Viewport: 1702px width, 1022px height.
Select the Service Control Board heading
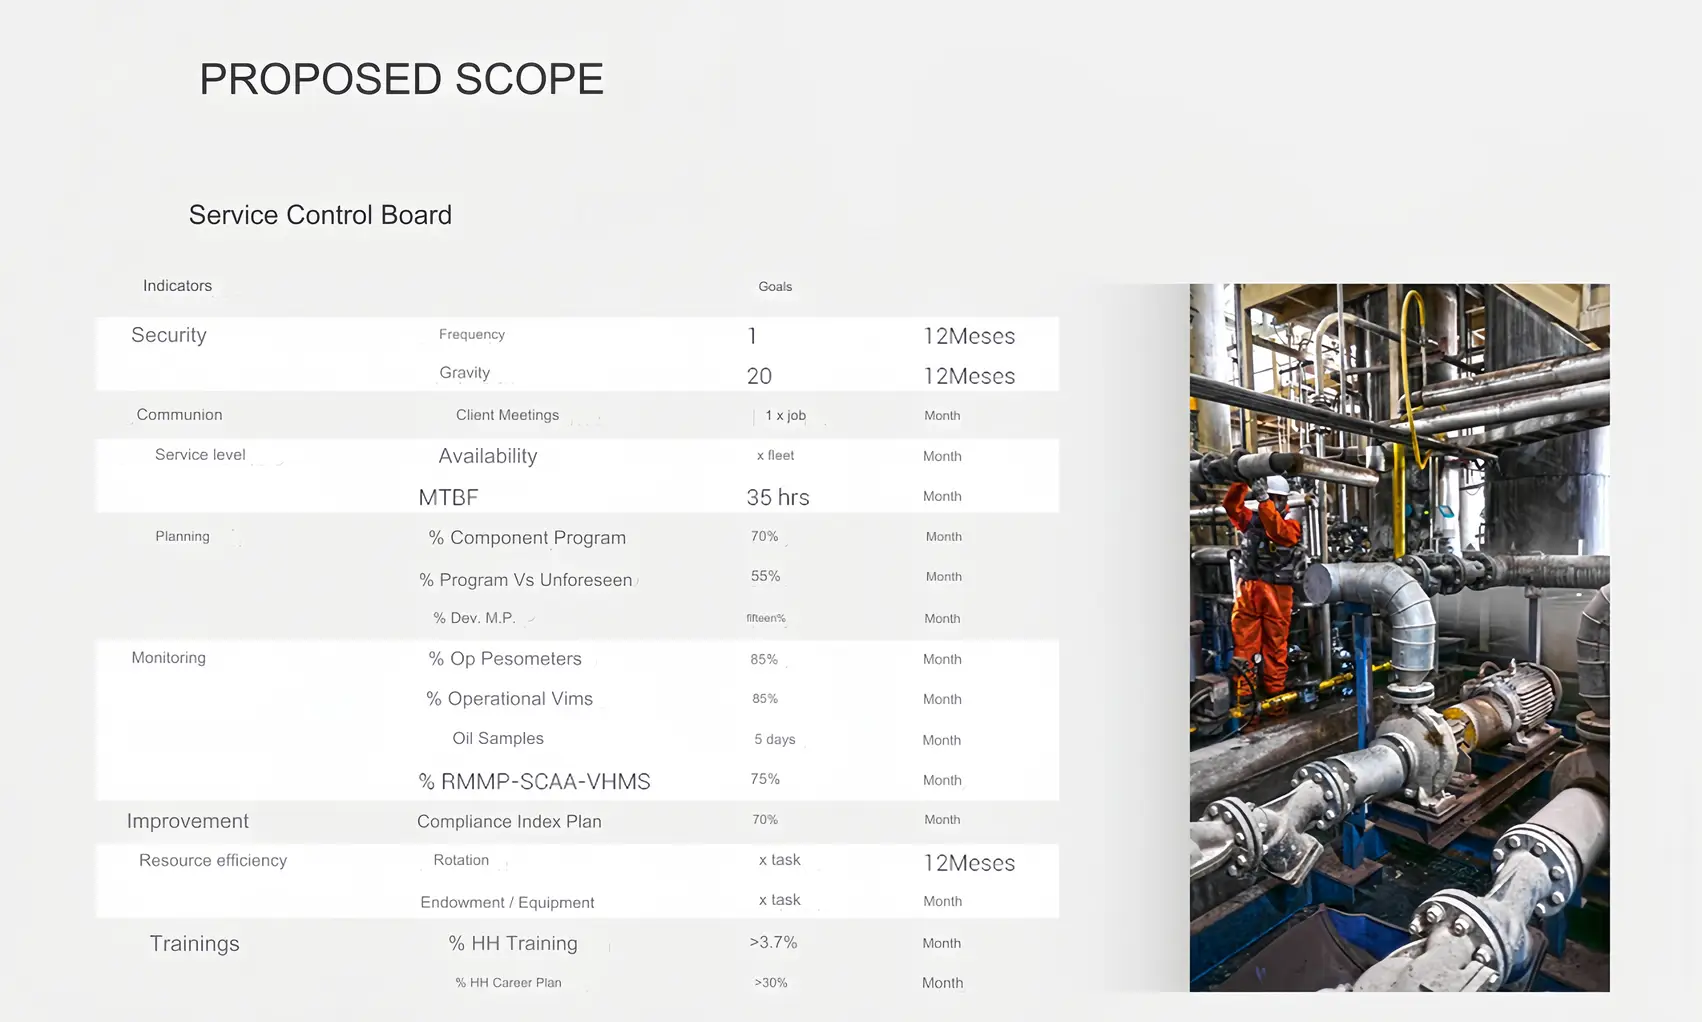coord(320,215)
